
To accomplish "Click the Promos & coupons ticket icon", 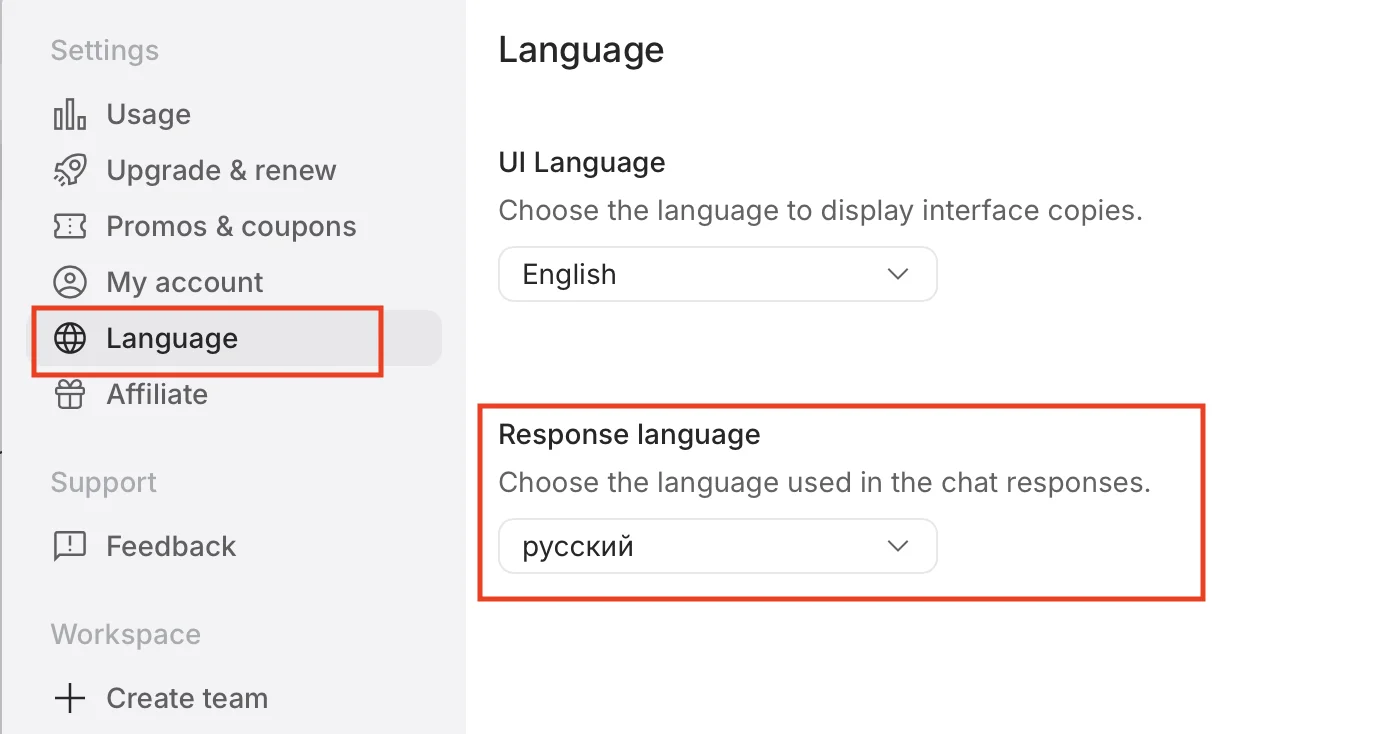I will coord(69,227).
